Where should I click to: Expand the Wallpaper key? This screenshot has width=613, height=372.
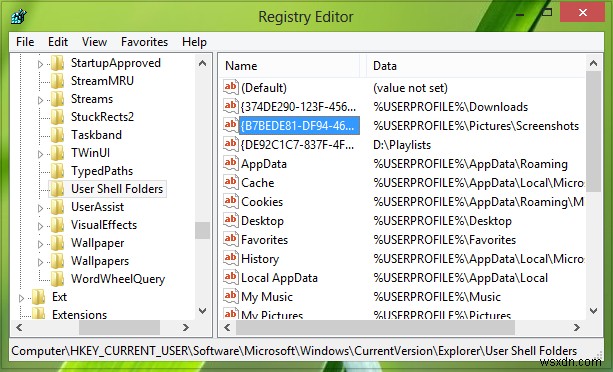click(40, 244)
